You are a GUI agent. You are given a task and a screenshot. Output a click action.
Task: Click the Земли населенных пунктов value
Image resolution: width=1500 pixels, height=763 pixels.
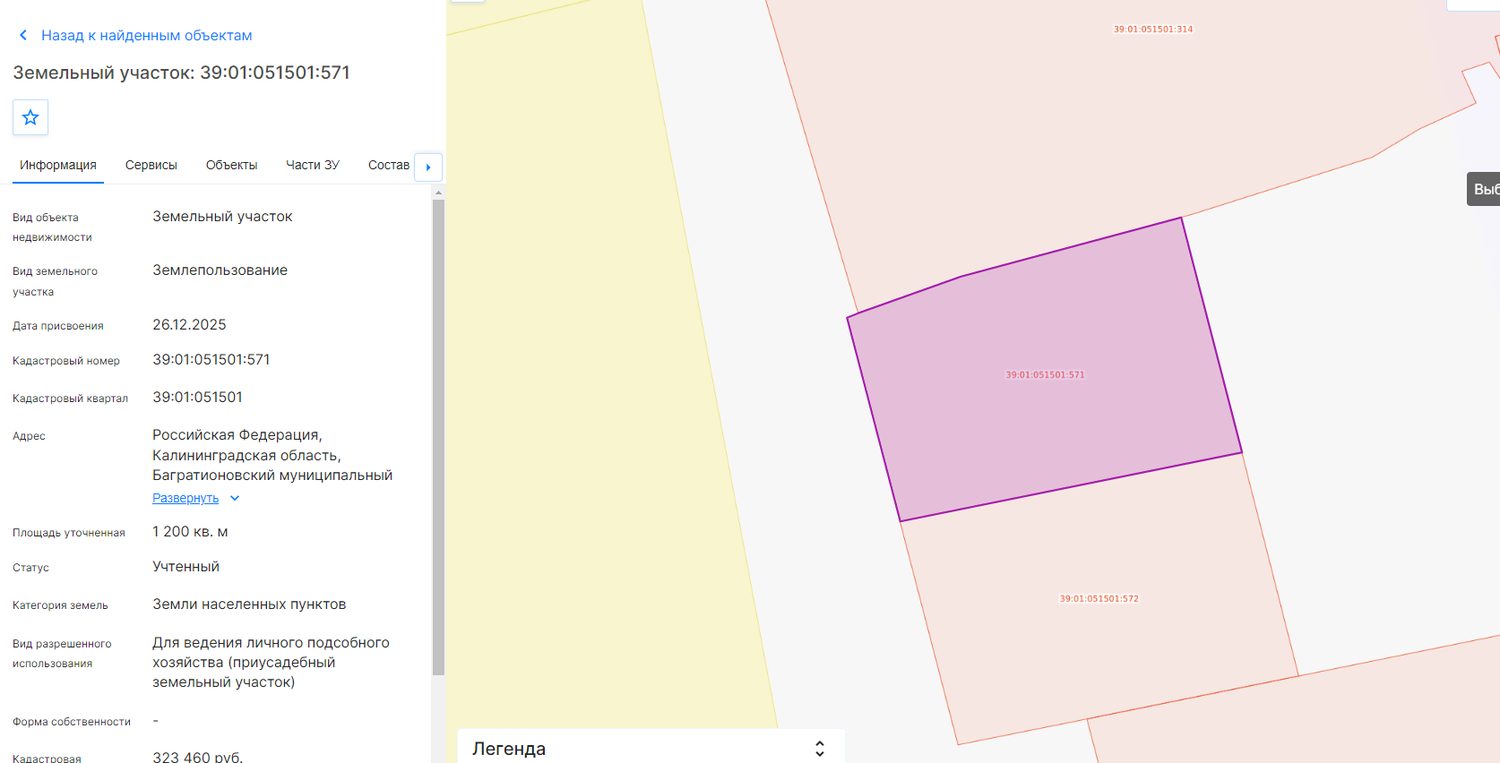tap(249, 604)
